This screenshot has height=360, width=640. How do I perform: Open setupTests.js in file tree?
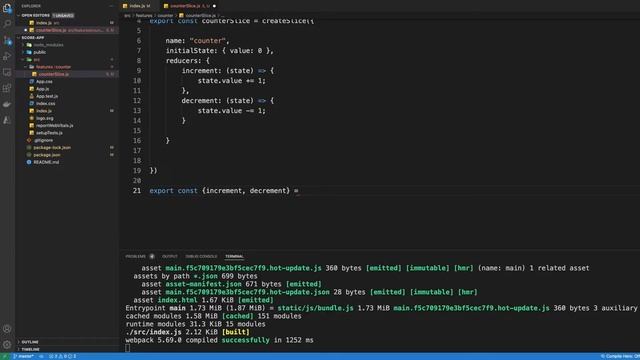tap(49, 133)
